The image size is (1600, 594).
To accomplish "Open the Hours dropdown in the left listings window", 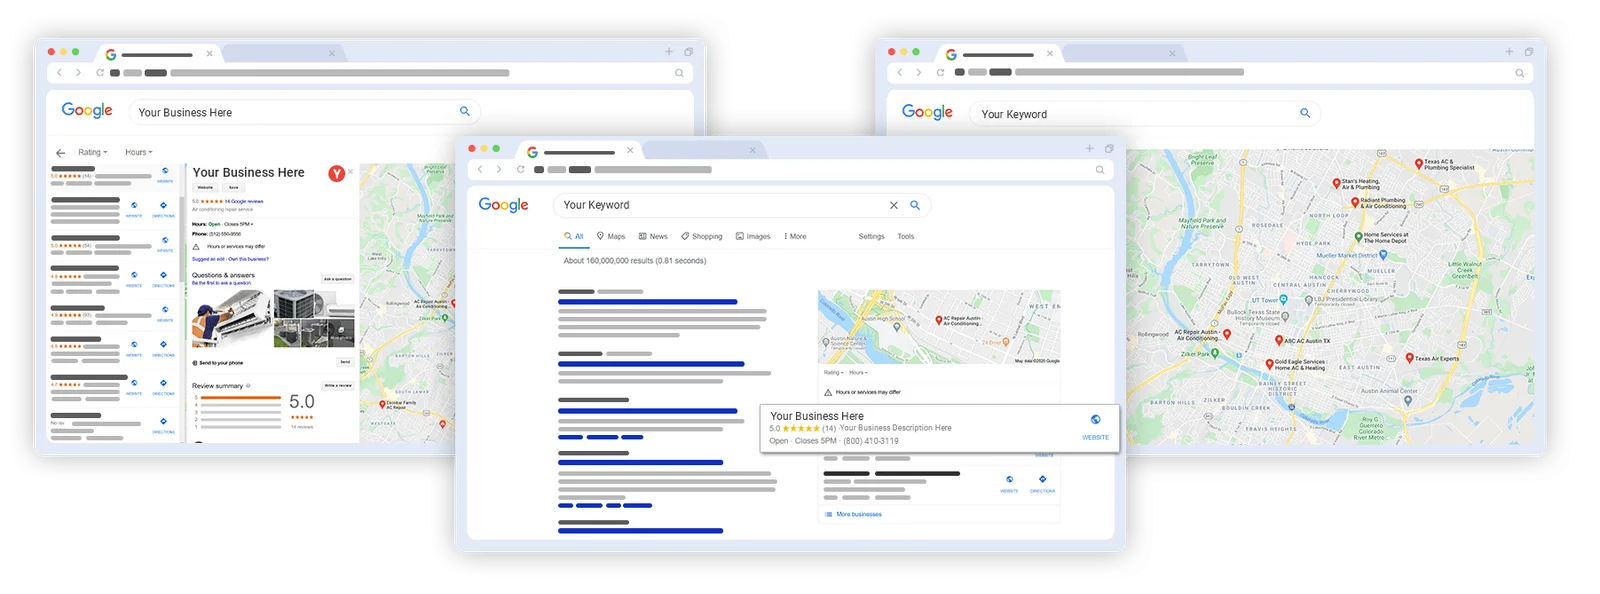I will click(x=138, y=153).
